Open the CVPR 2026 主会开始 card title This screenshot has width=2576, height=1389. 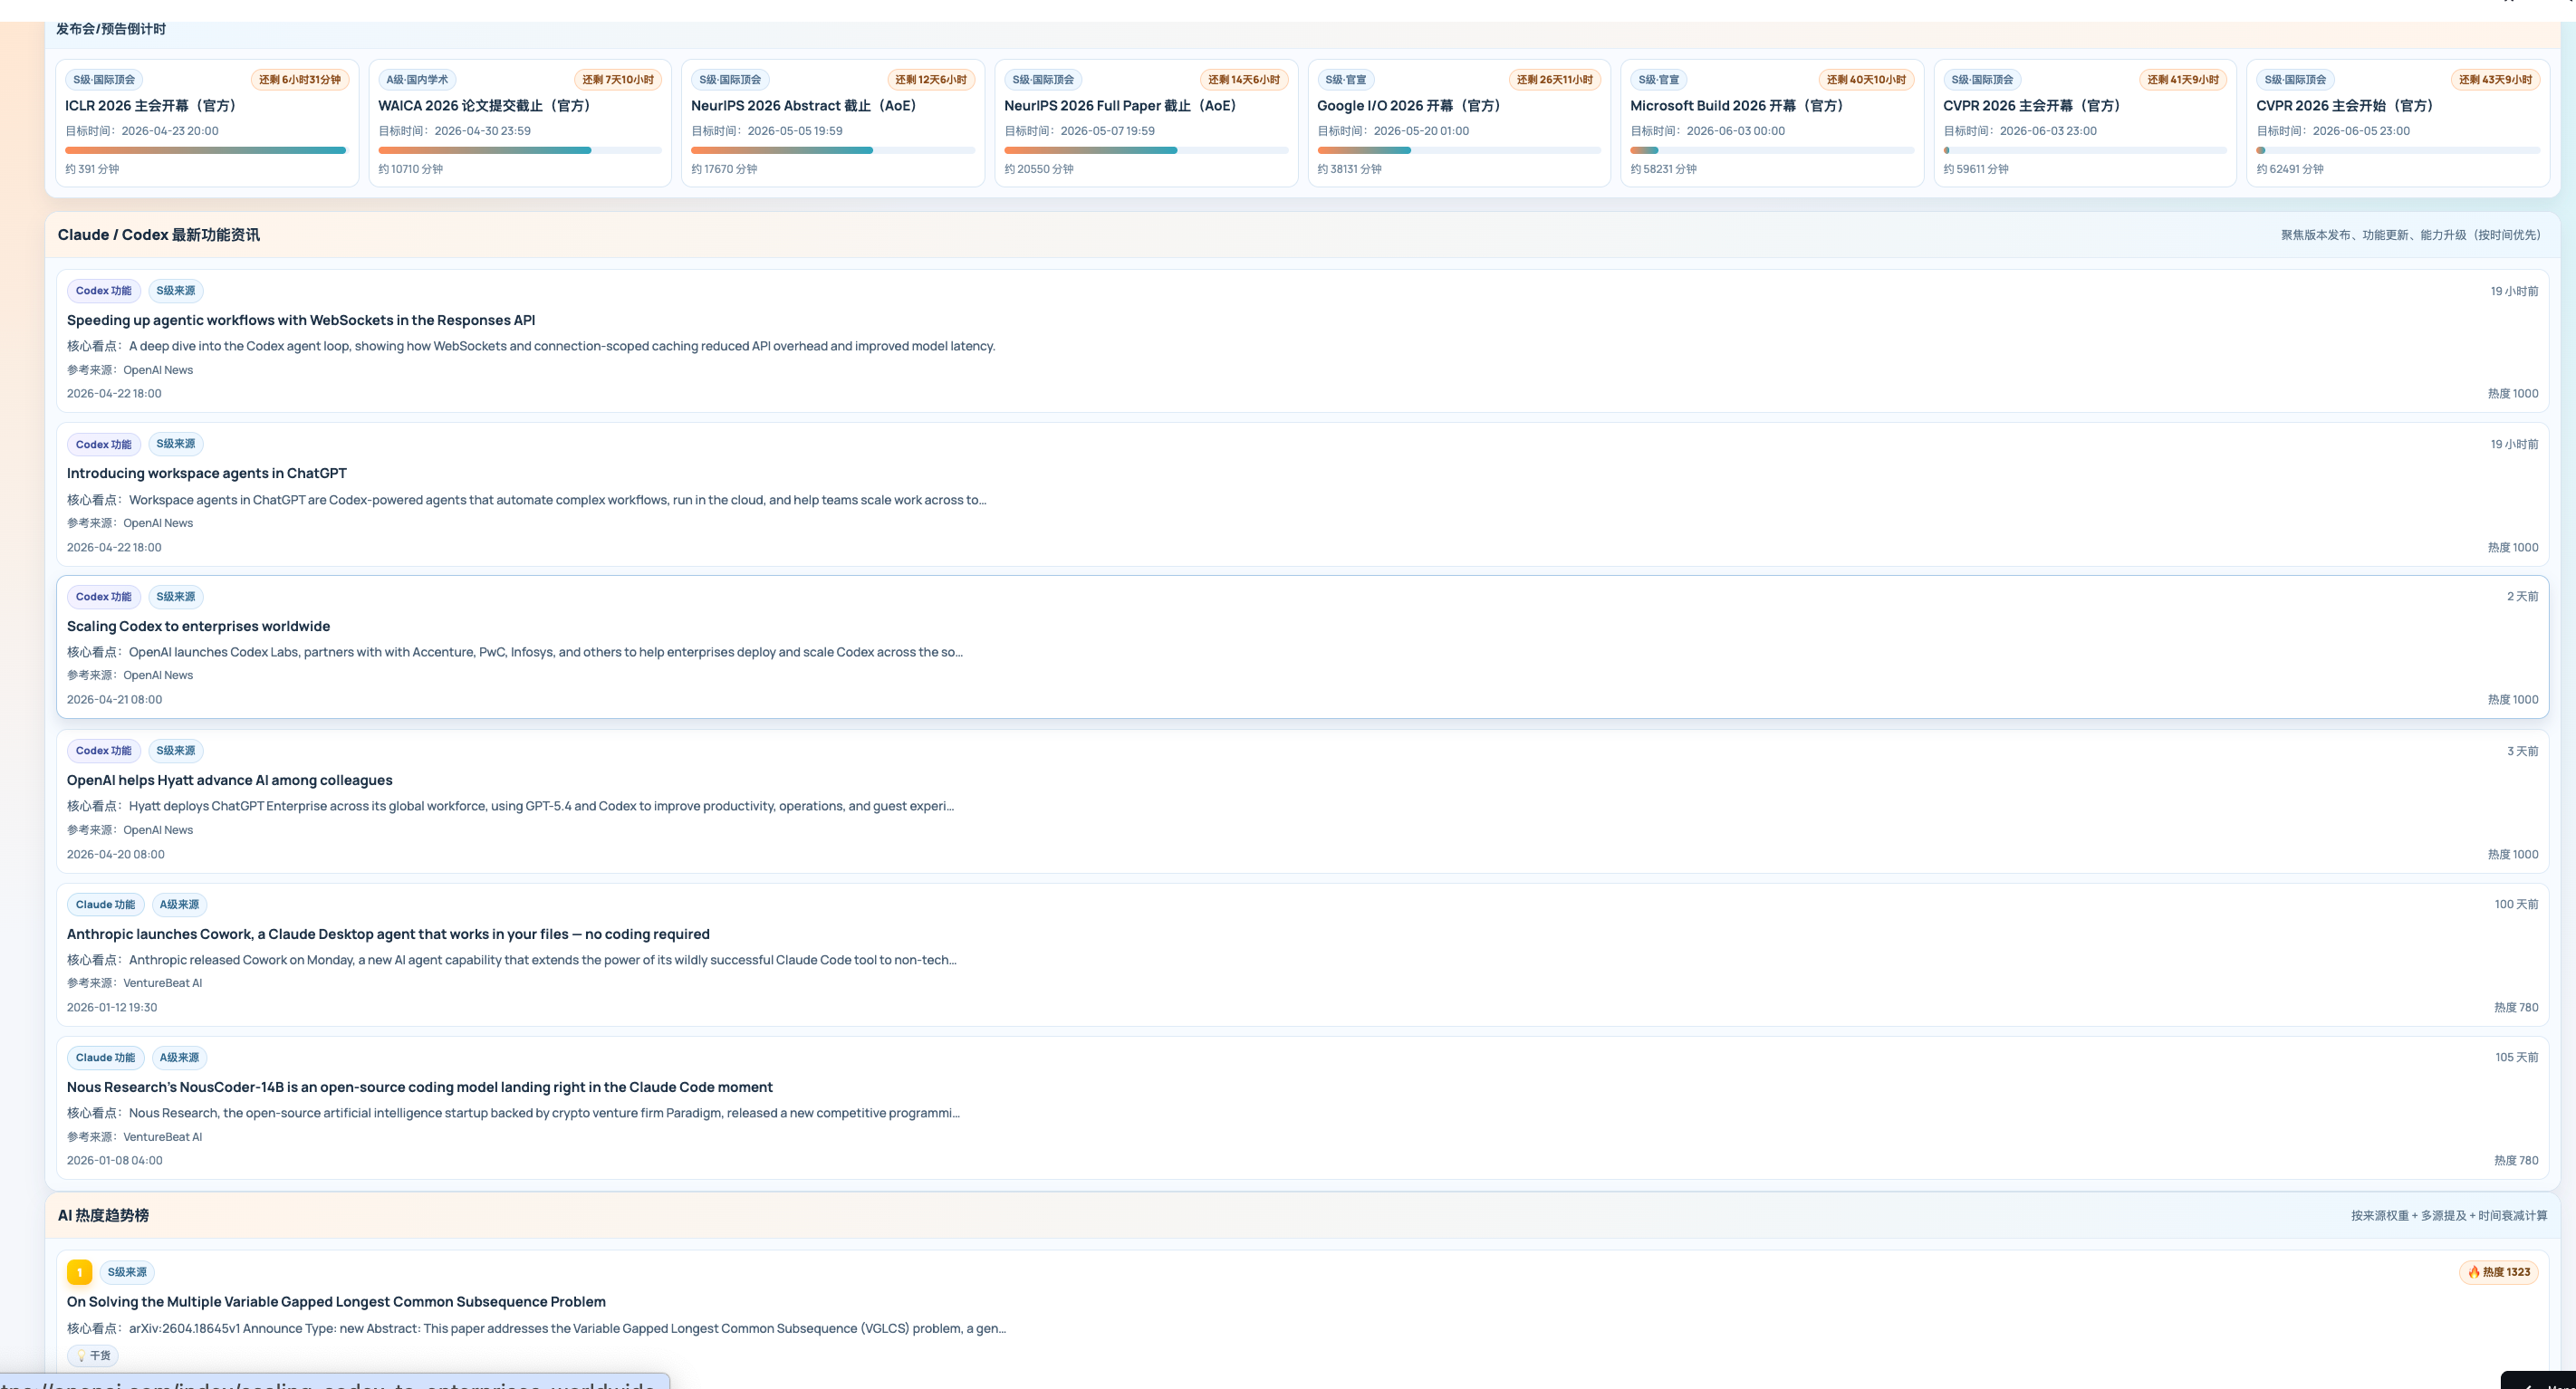point(2348,105)
